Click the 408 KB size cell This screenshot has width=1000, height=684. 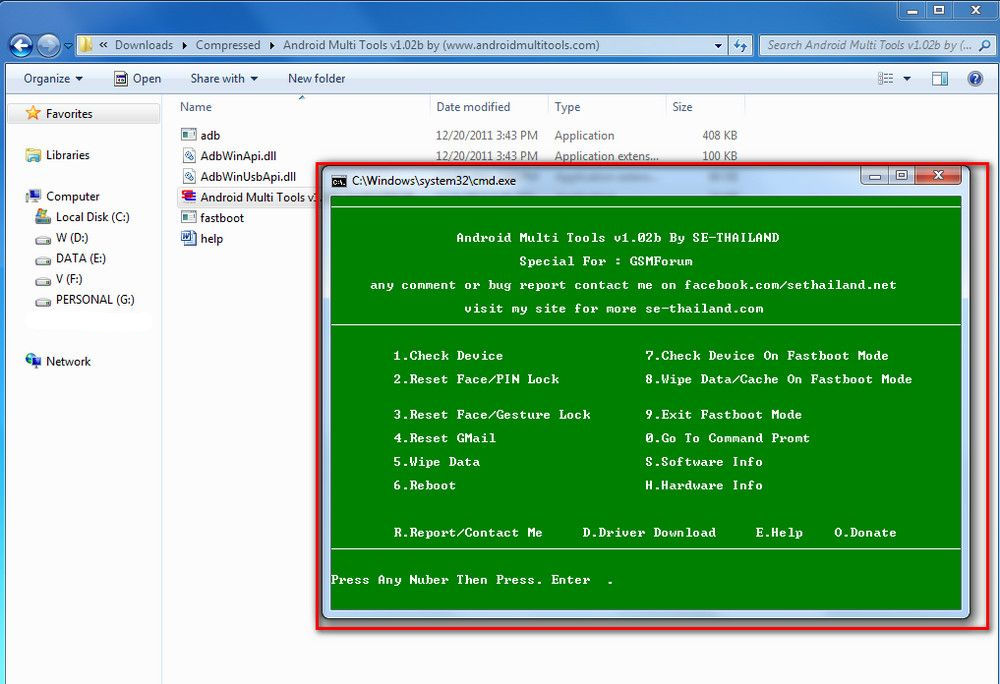coord(719,135)
